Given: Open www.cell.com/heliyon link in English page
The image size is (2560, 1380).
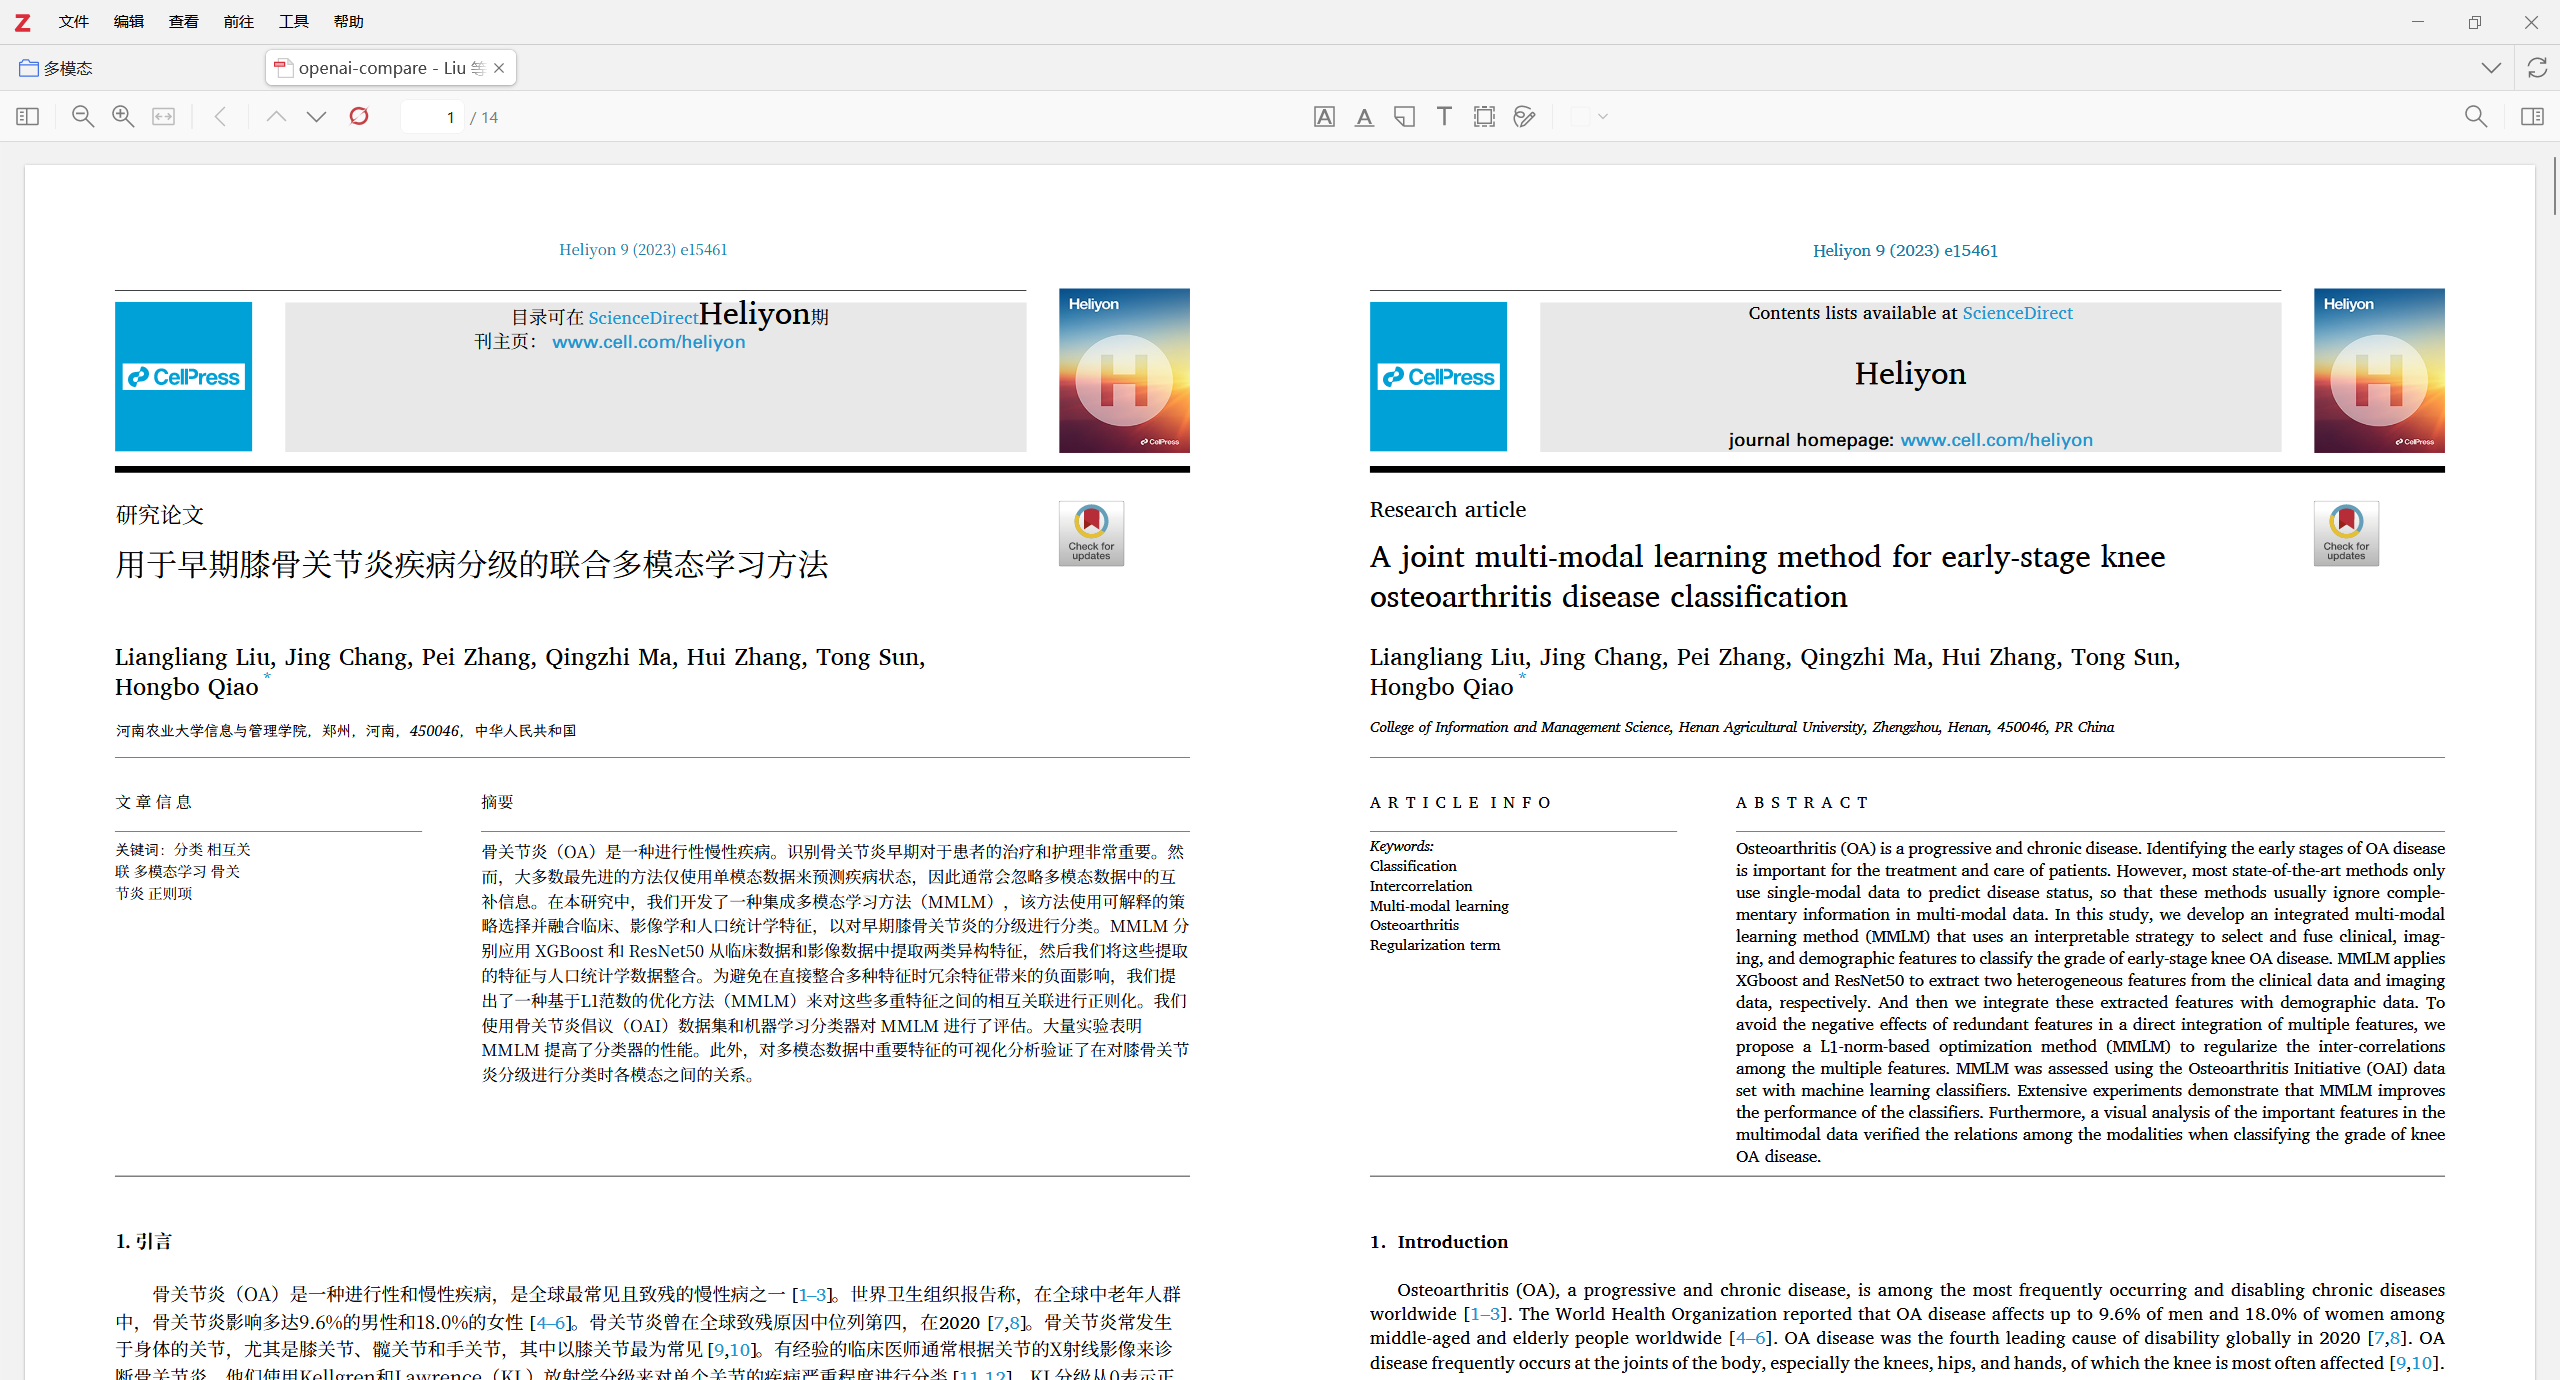Looking at the screenshot, I should [1996, 440].
